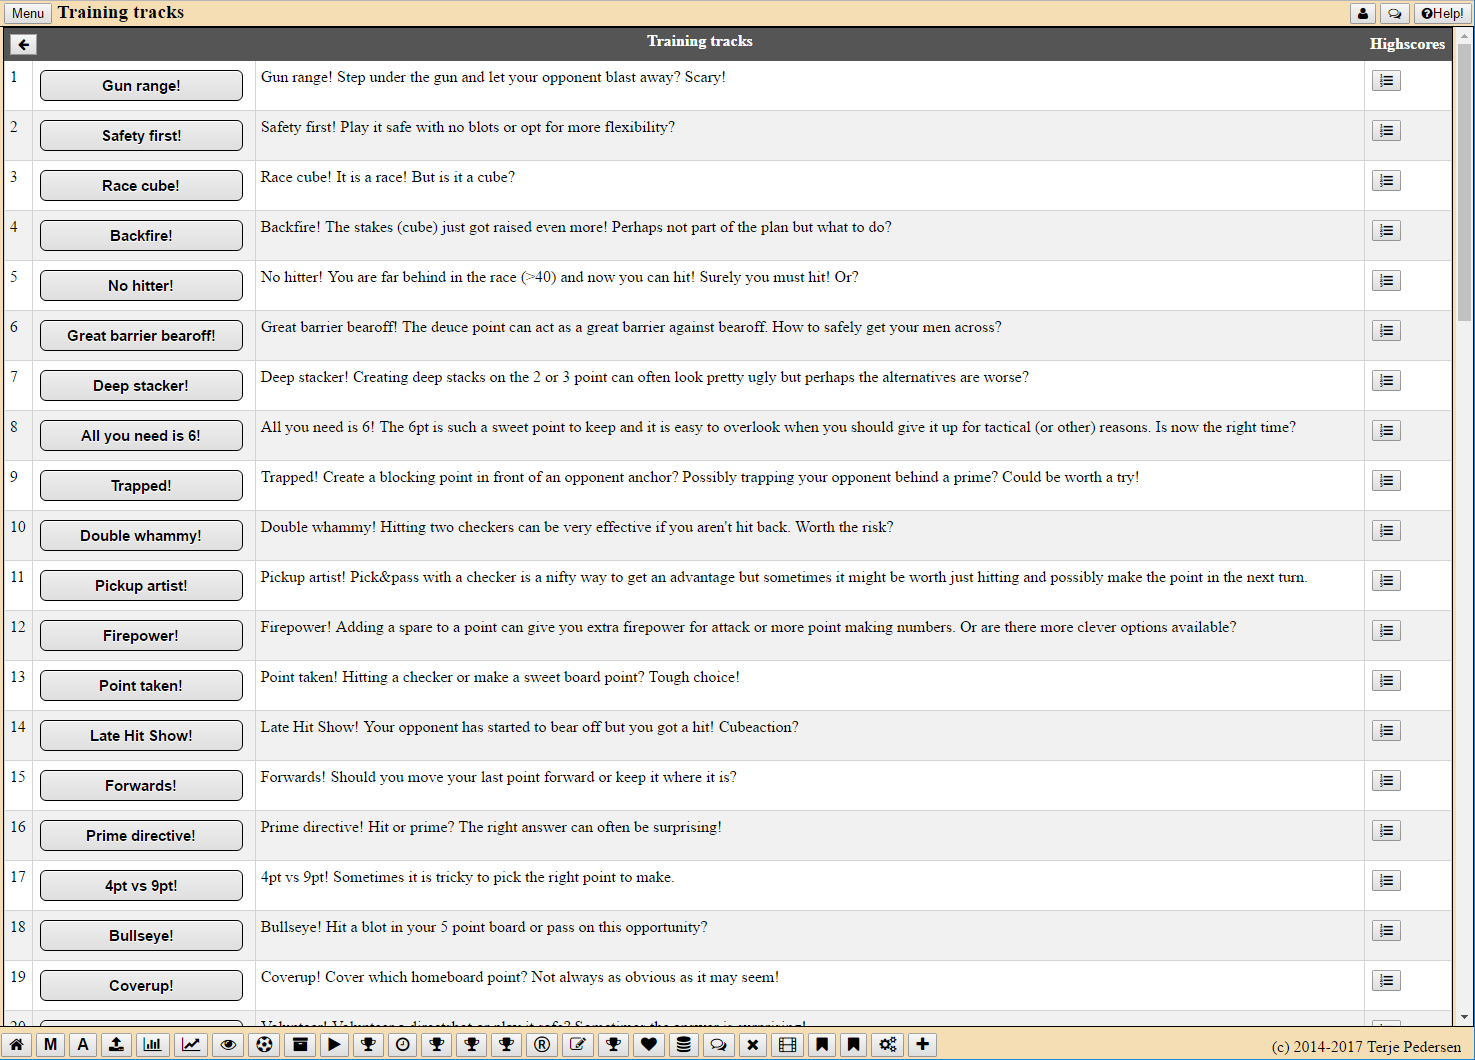Screen dimensions: 1475x1060
Task: Start the Race cube! training track
Action: (x=141, y=186)
